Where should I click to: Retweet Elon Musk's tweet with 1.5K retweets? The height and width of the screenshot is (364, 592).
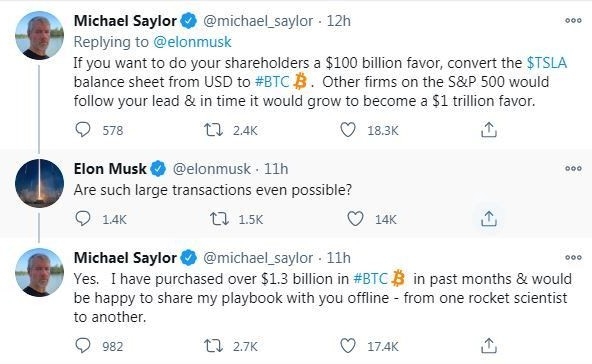tap(219, 219)
